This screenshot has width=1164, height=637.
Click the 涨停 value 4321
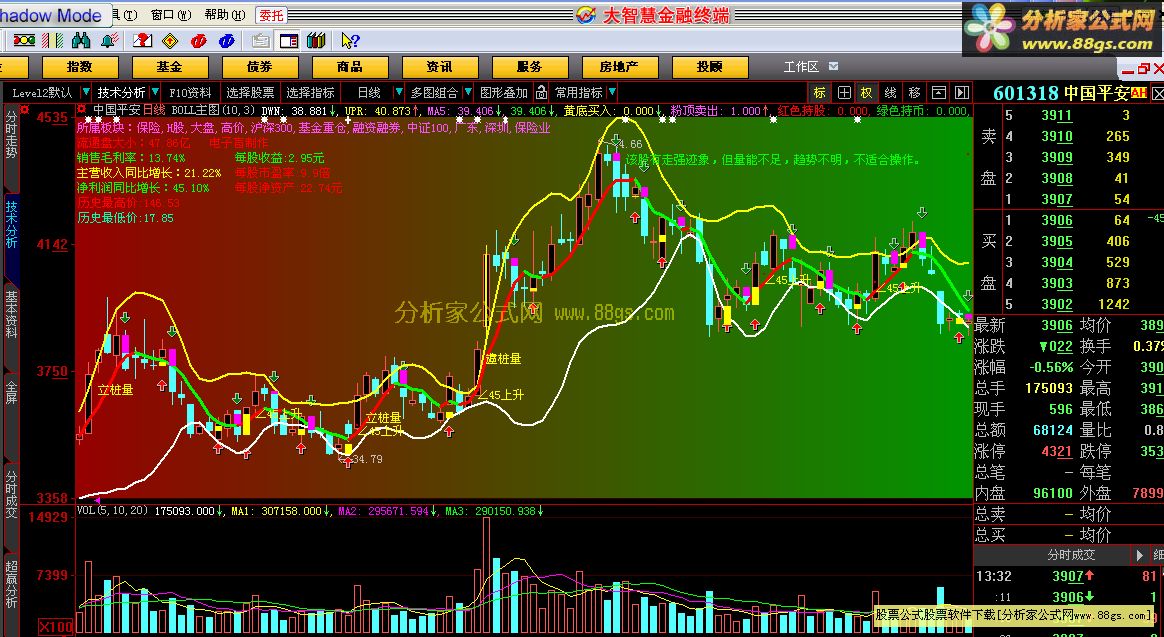(1056, 451)
